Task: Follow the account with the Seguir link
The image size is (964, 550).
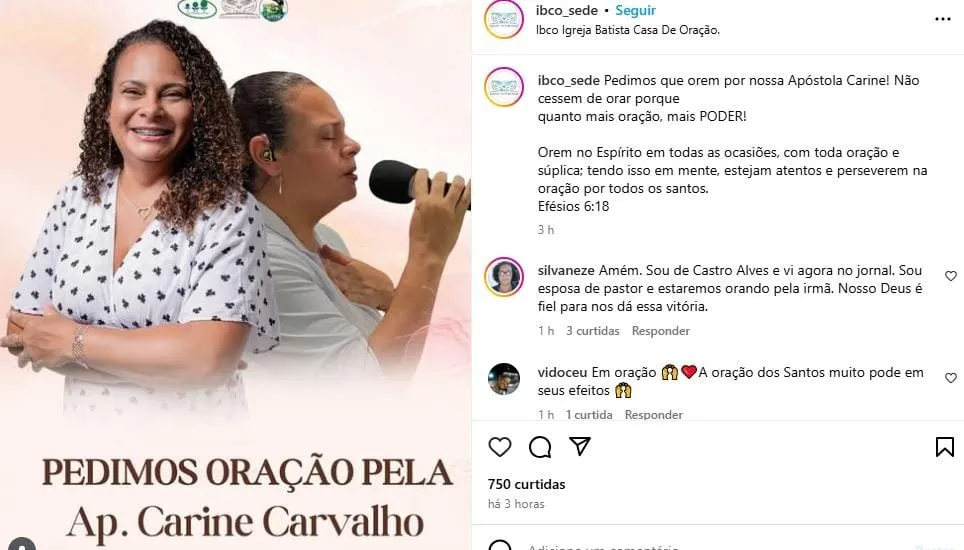Action: [636, 10]
